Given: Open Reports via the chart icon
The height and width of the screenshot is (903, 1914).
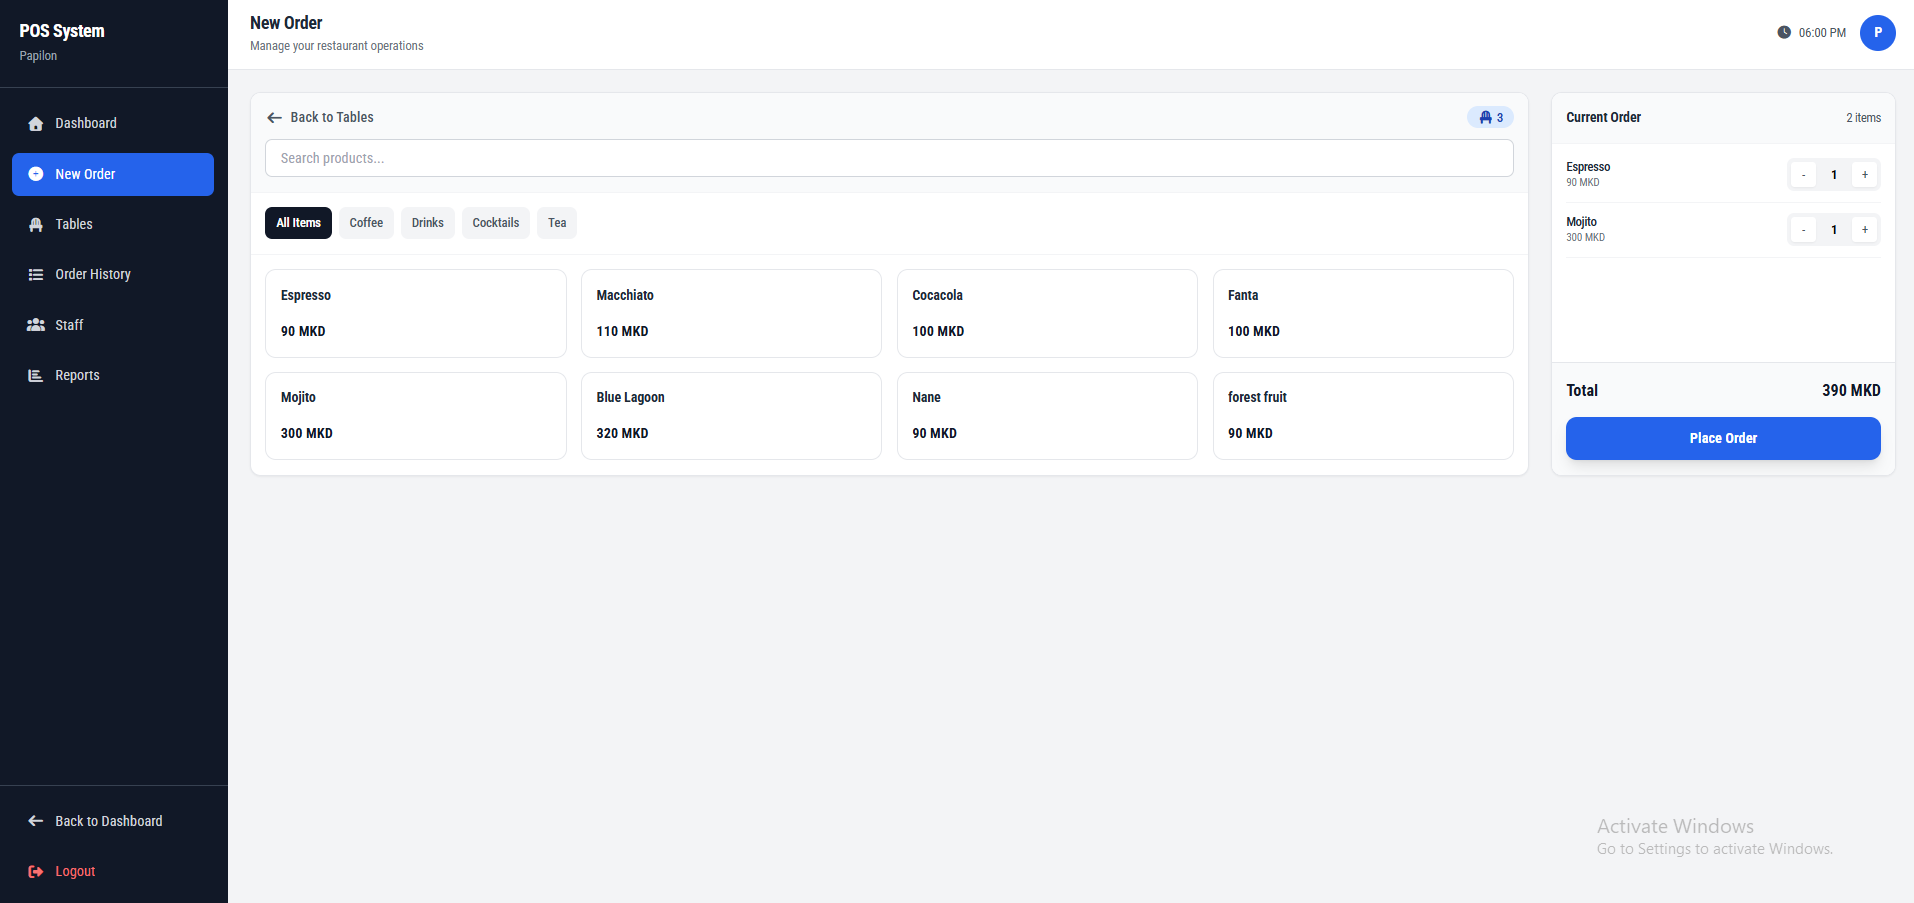Looking at the screenshot, I should (36, 376).
